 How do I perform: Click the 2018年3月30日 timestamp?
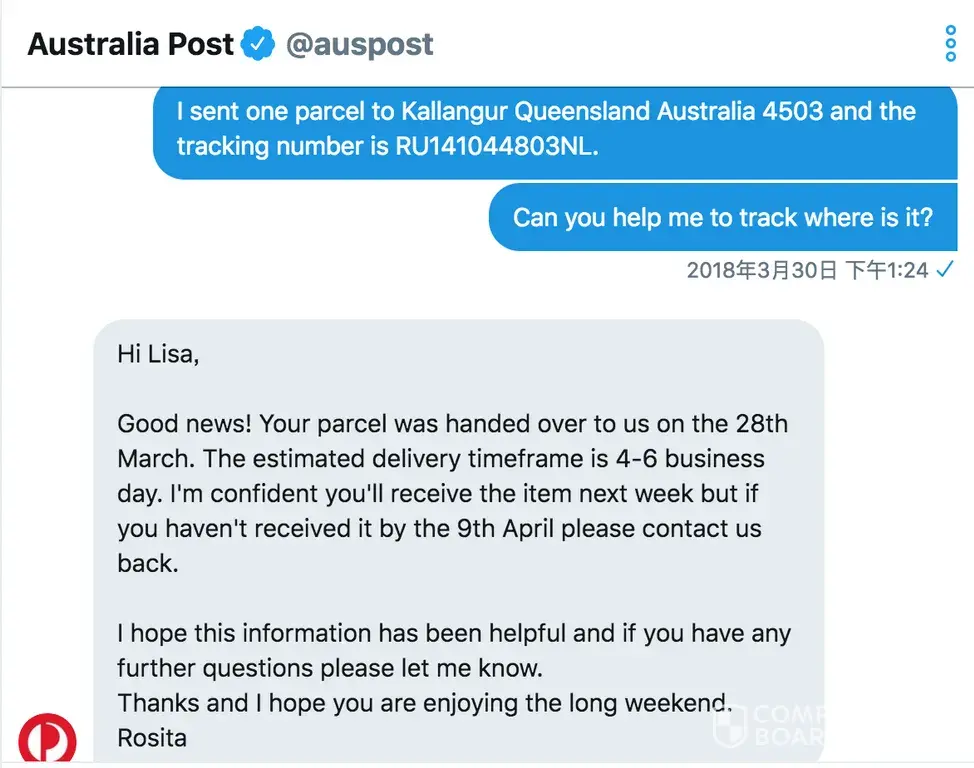point(762,270)
